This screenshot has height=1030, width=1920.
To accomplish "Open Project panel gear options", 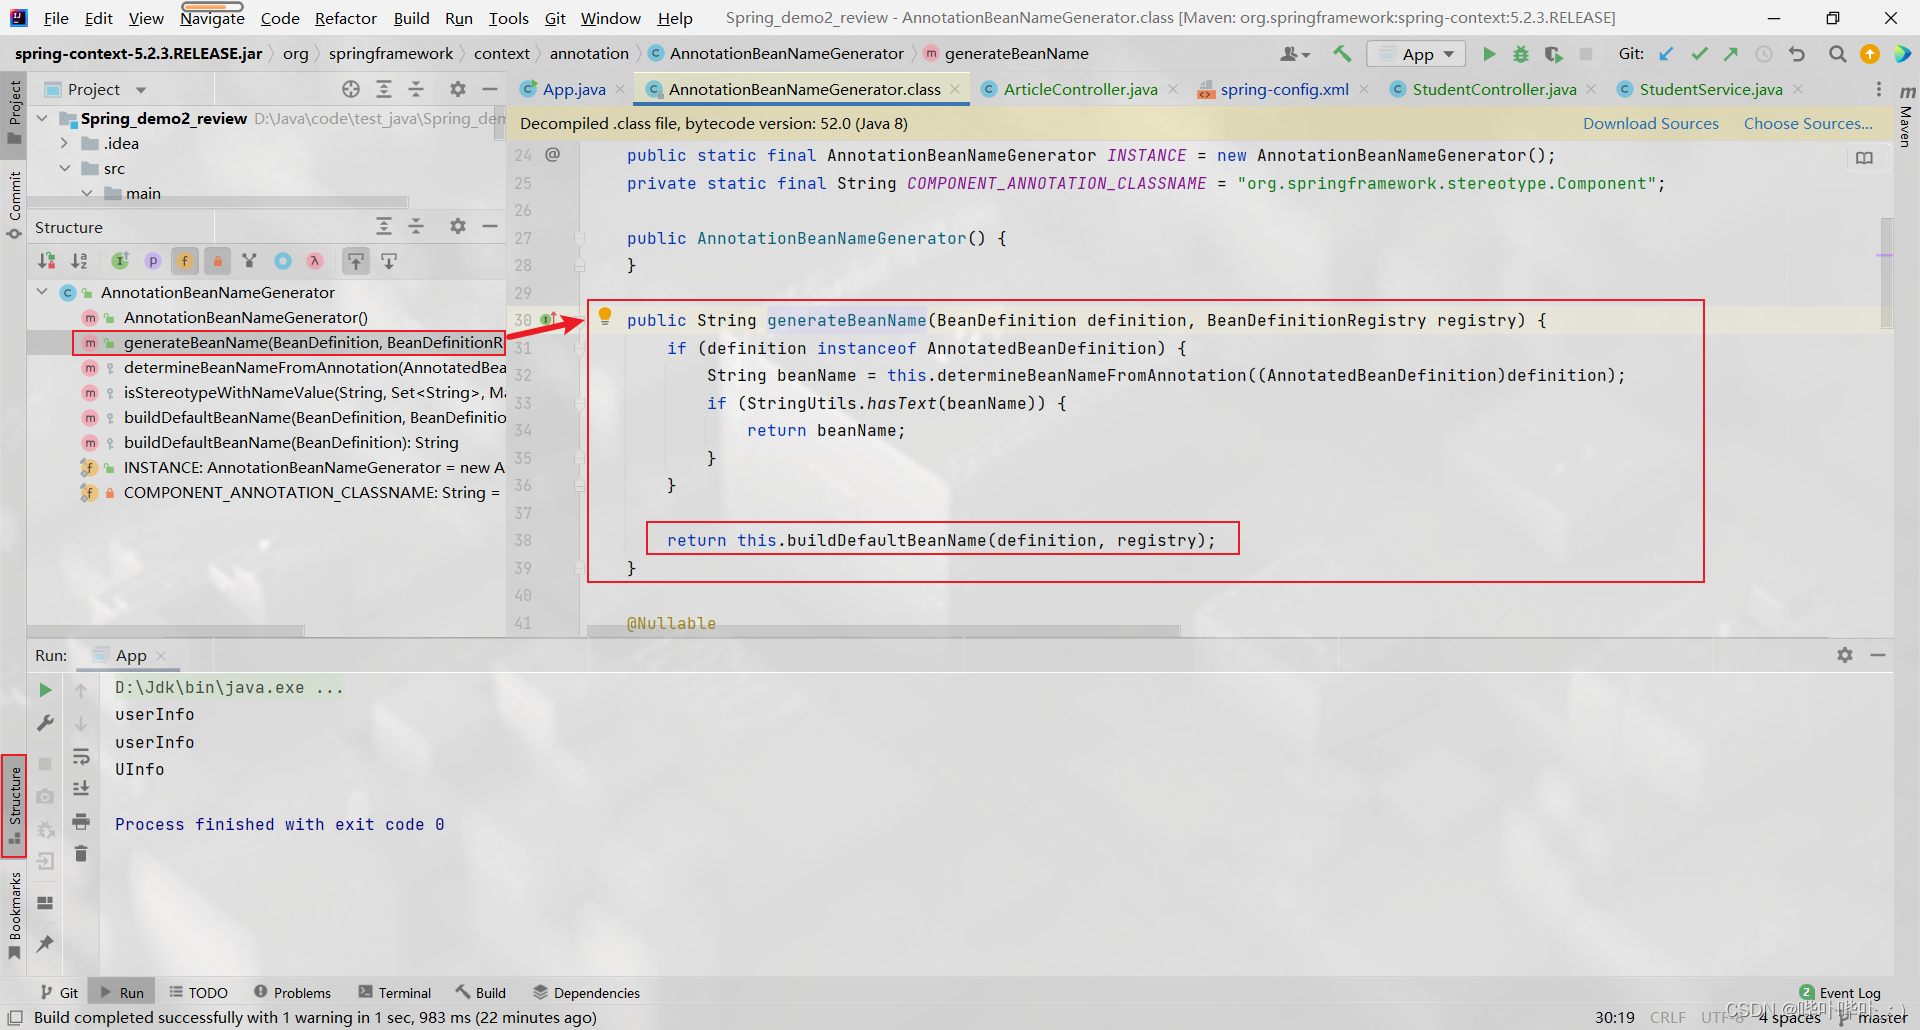I will point(457,89).
